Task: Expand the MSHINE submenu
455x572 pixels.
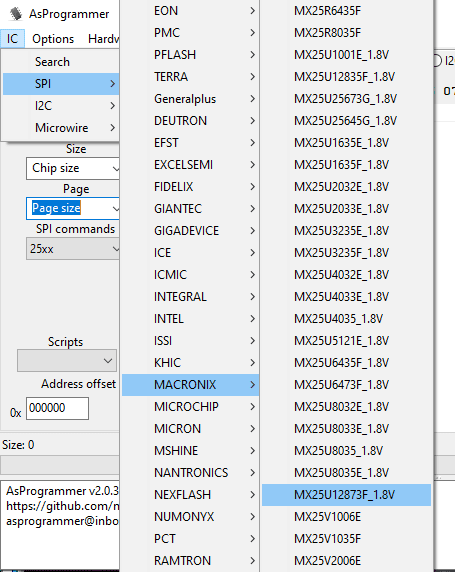Action: 190,451
